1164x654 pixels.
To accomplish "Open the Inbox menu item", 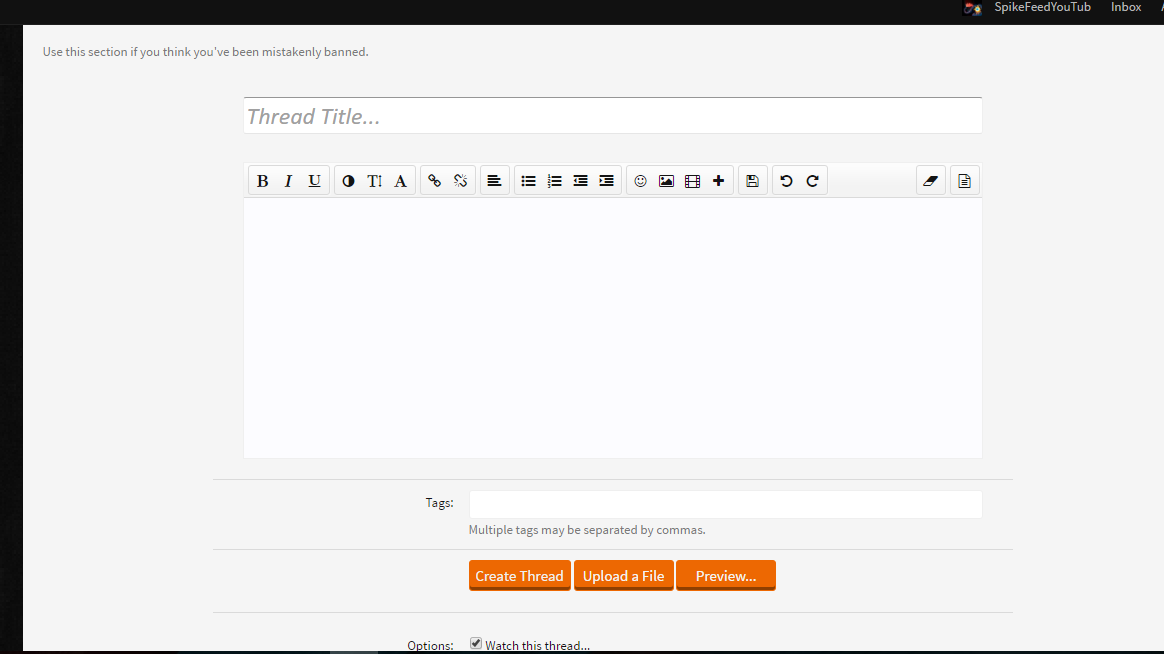I will click(x=1126, y=7).
